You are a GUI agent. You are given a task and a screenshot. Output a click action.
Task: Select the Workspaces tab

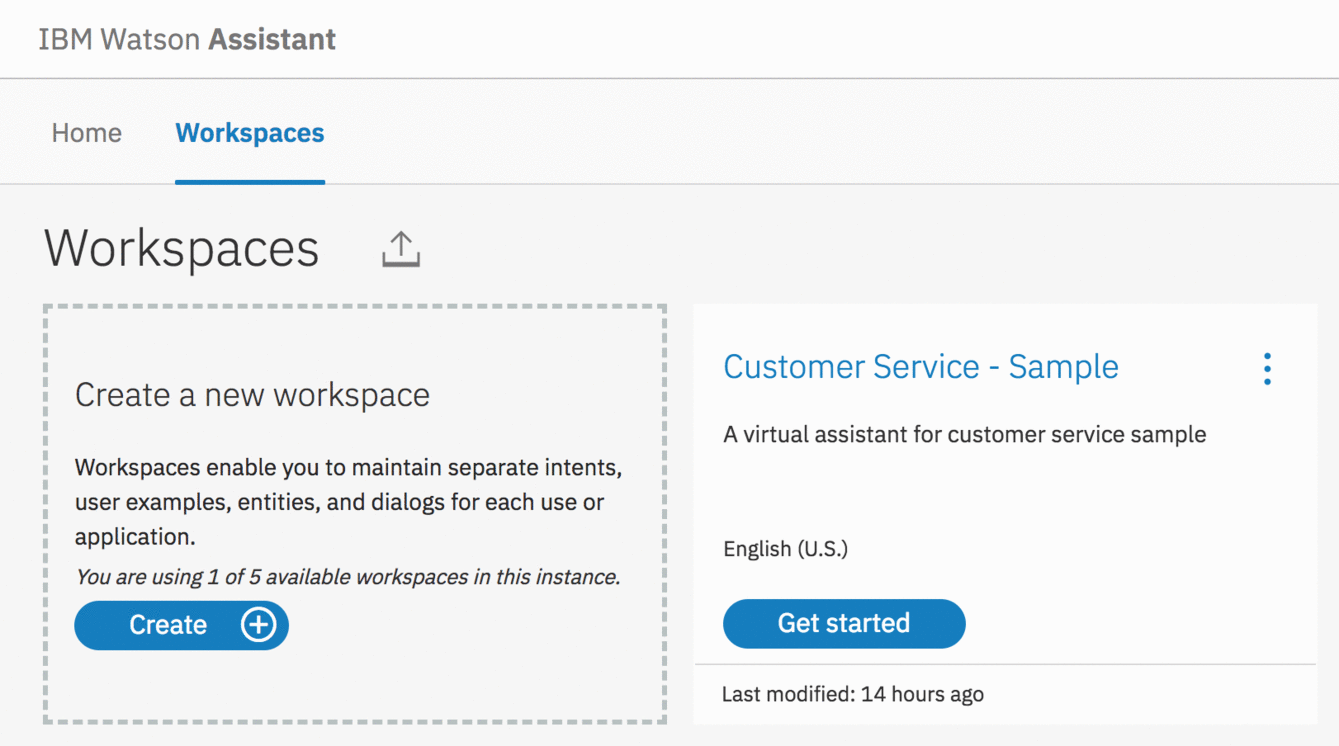pyautogui.click(x=250, y=133)
